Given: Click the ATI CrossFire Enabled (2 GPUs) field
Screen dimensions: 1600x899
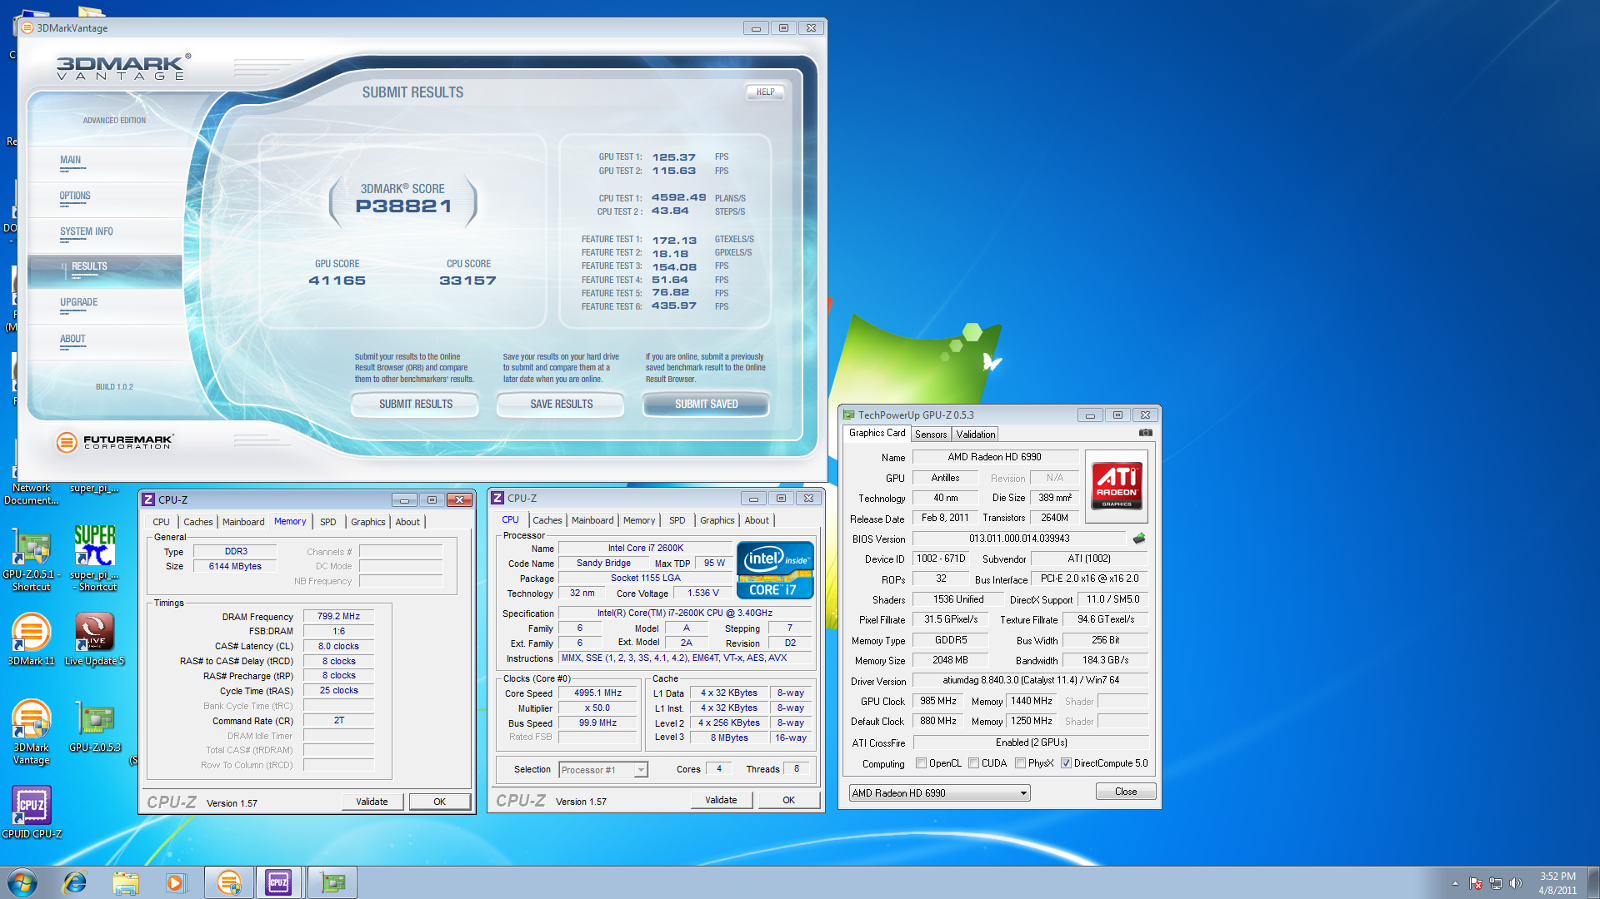Looking at the screenshot, I should pos(1031,743).
